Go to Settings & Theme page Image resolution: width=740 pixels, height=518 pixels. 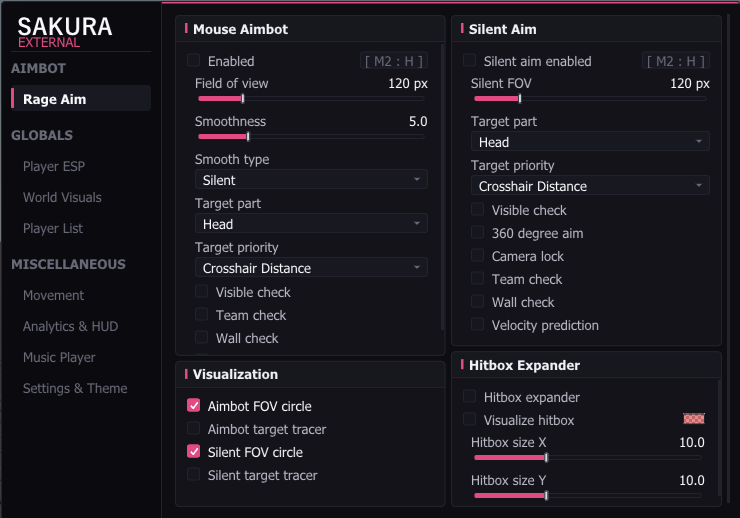click(x=75, y=388)
